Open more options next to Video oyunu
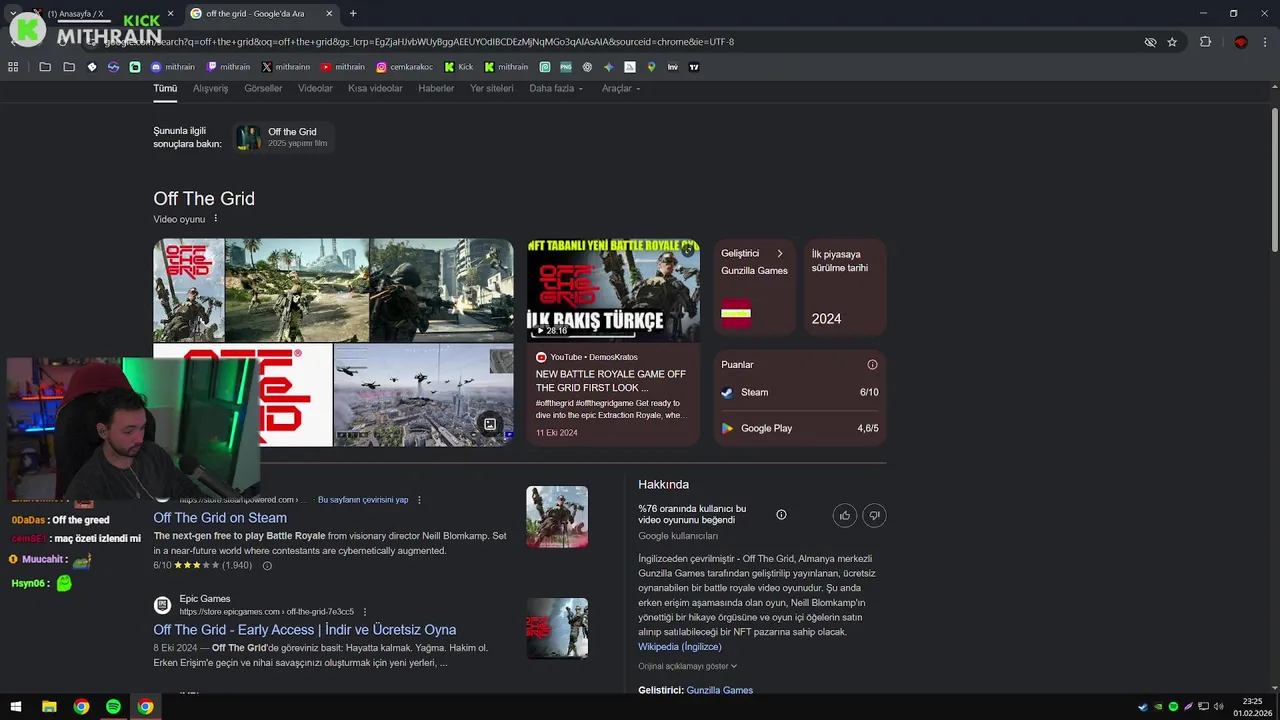Viewport: 1280px width, 720px height. click(x=215, y=219)
